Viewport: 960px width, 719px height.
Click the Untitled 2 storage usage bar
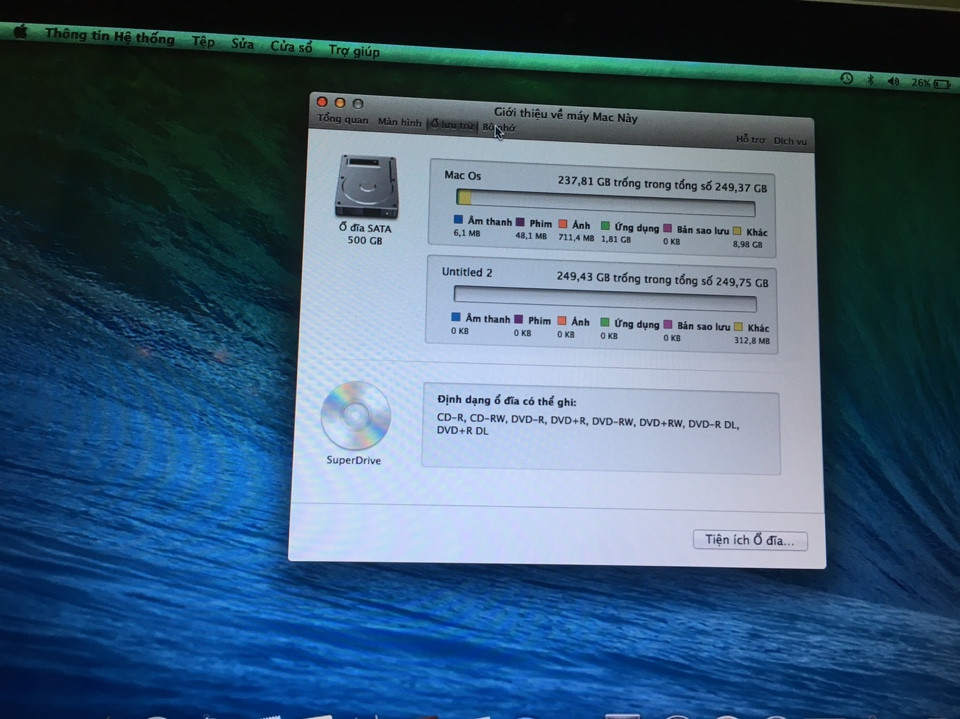pos(605,299)
